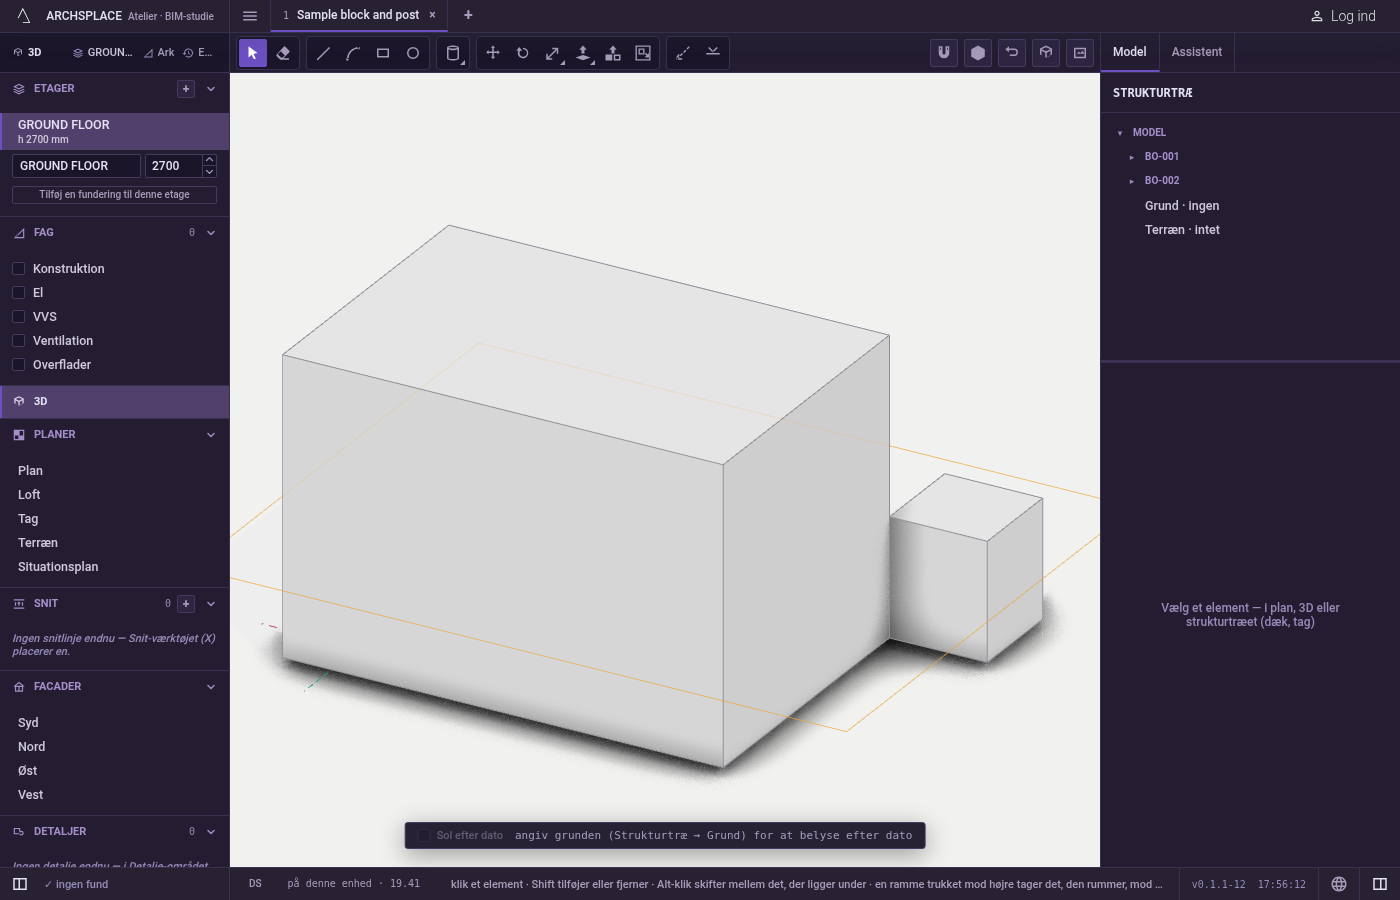
Task: Click the dashed measure tool icon
Action: pos(683,53)
